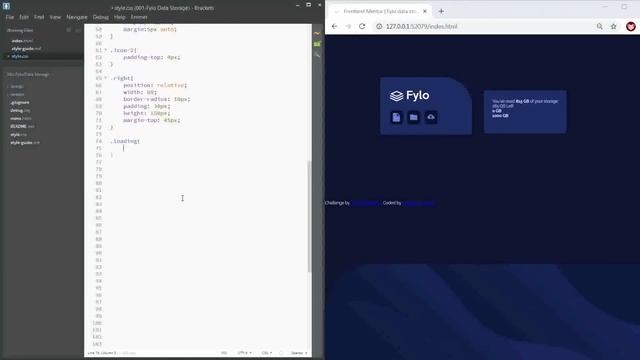Click the document icon under Fylo logo
Screen dimensions: 640x360
[396, 117]
